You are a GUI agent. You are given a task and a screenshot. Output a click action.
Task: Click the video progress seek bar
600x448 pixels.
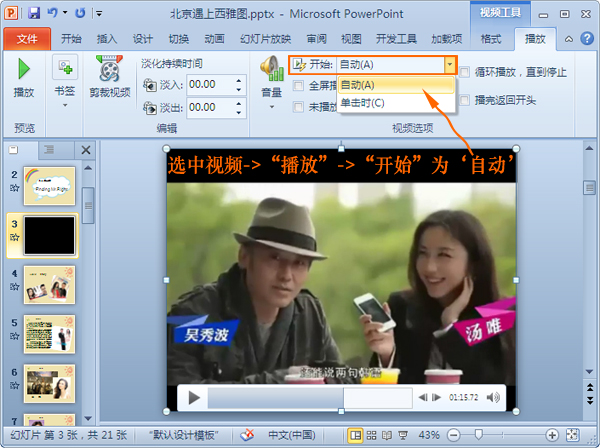pos(310,398)
